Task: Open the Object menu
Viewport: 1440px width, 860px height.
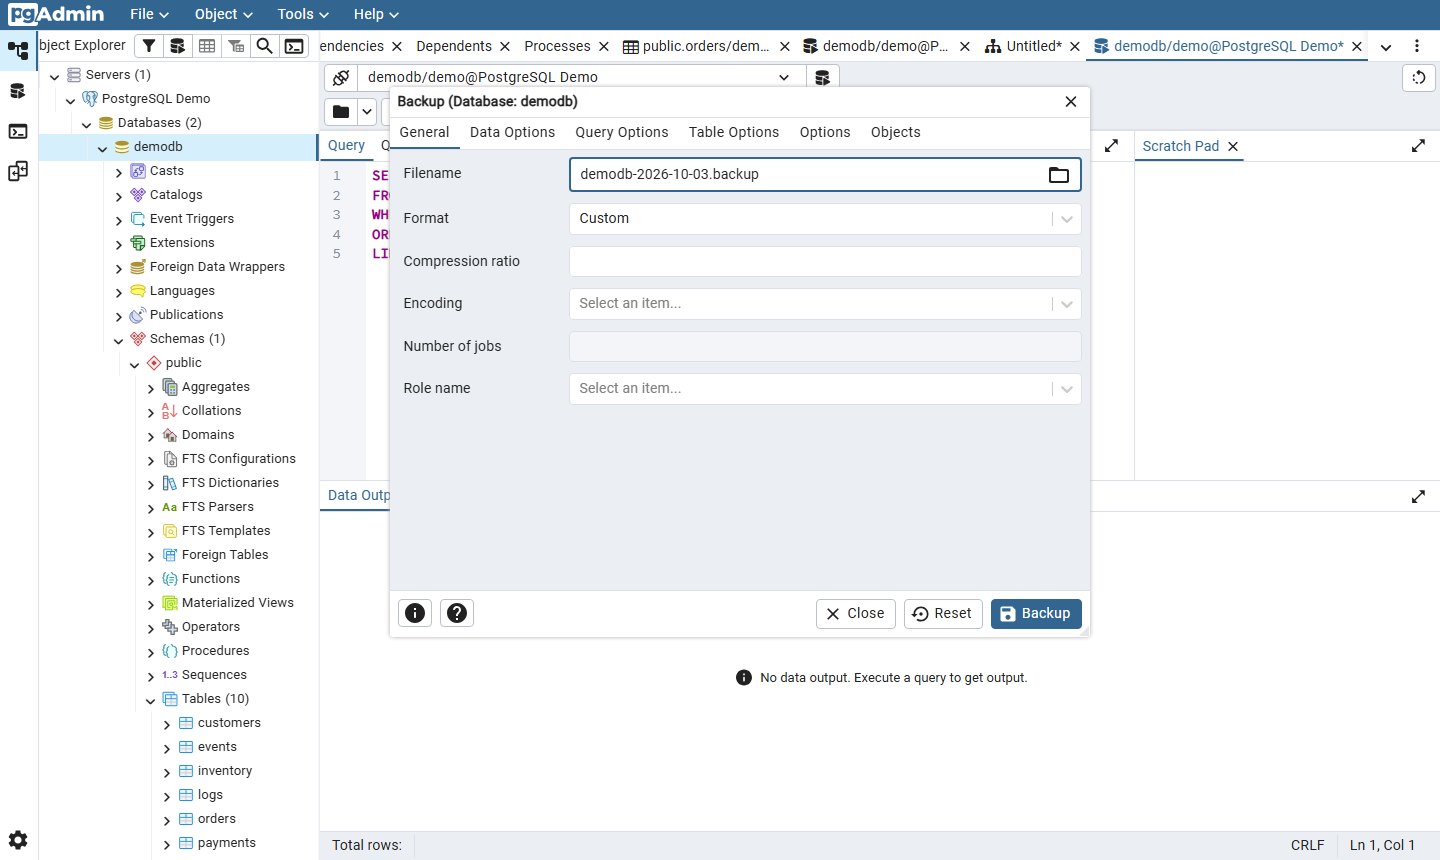Action: 224,14
